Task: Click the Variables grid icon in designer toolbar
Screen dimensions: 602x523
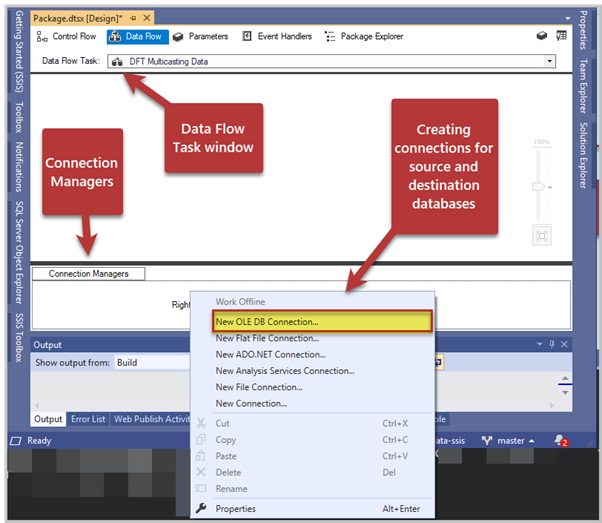Action: click(561, 36)
